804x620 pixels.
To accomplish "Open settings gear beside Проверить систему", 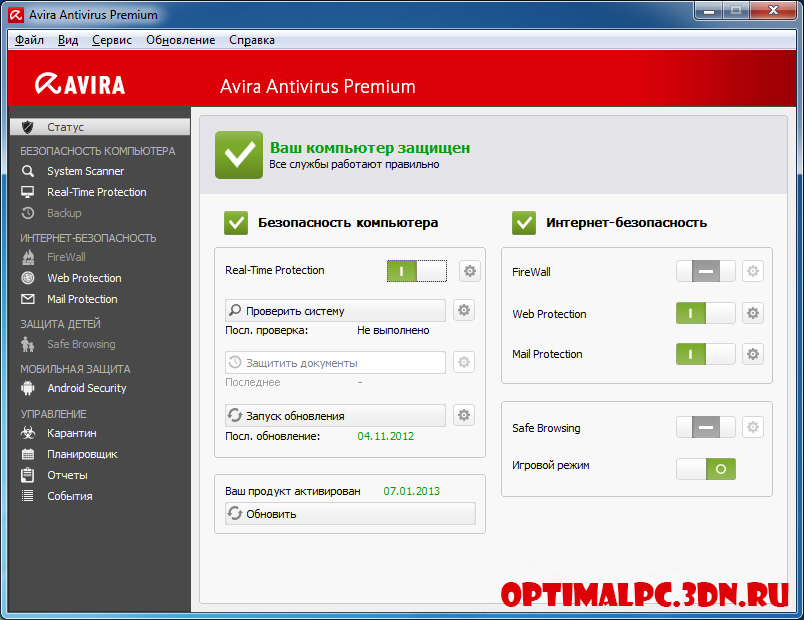I will pos(464,310).
